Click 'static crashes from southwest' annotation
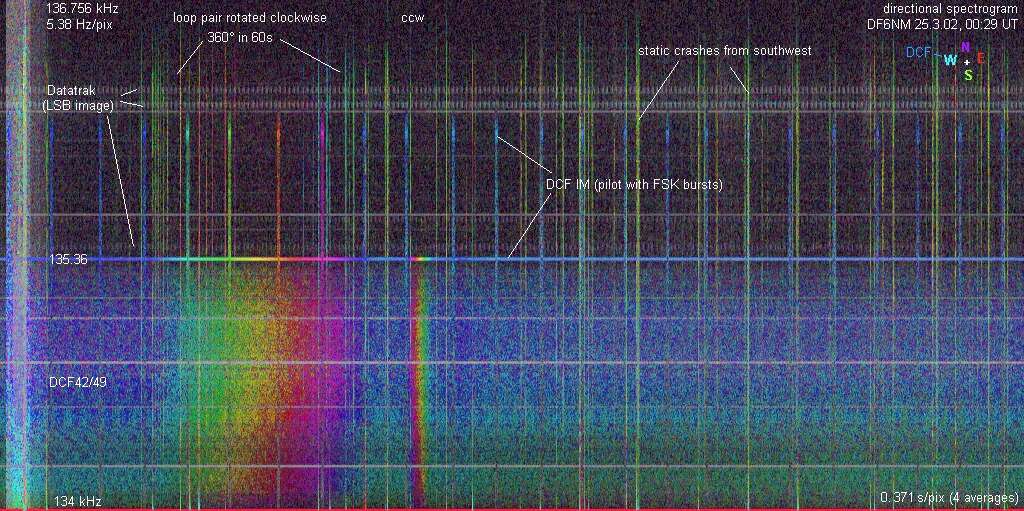The width and height of the screenshot is (1024, 511). [725, 50]
